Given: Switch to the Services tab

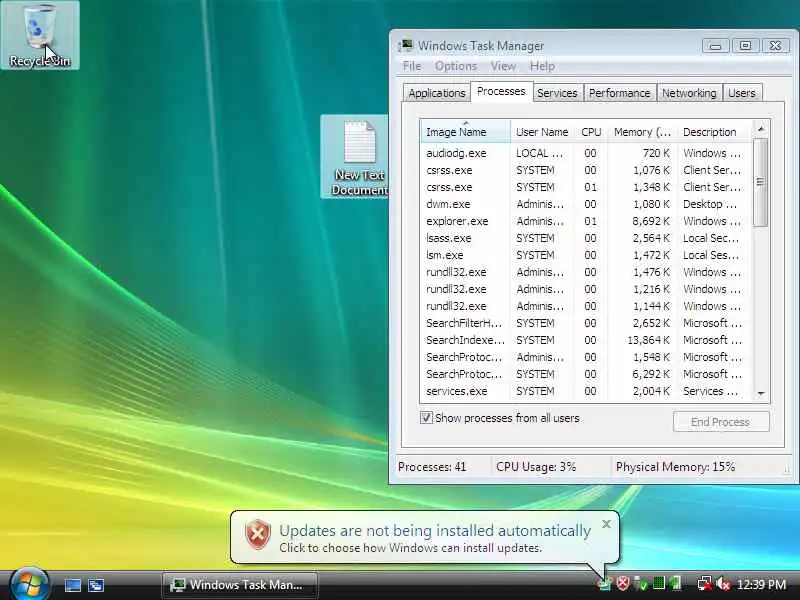Looking at the screenshot, I should [x=557, y=93].
